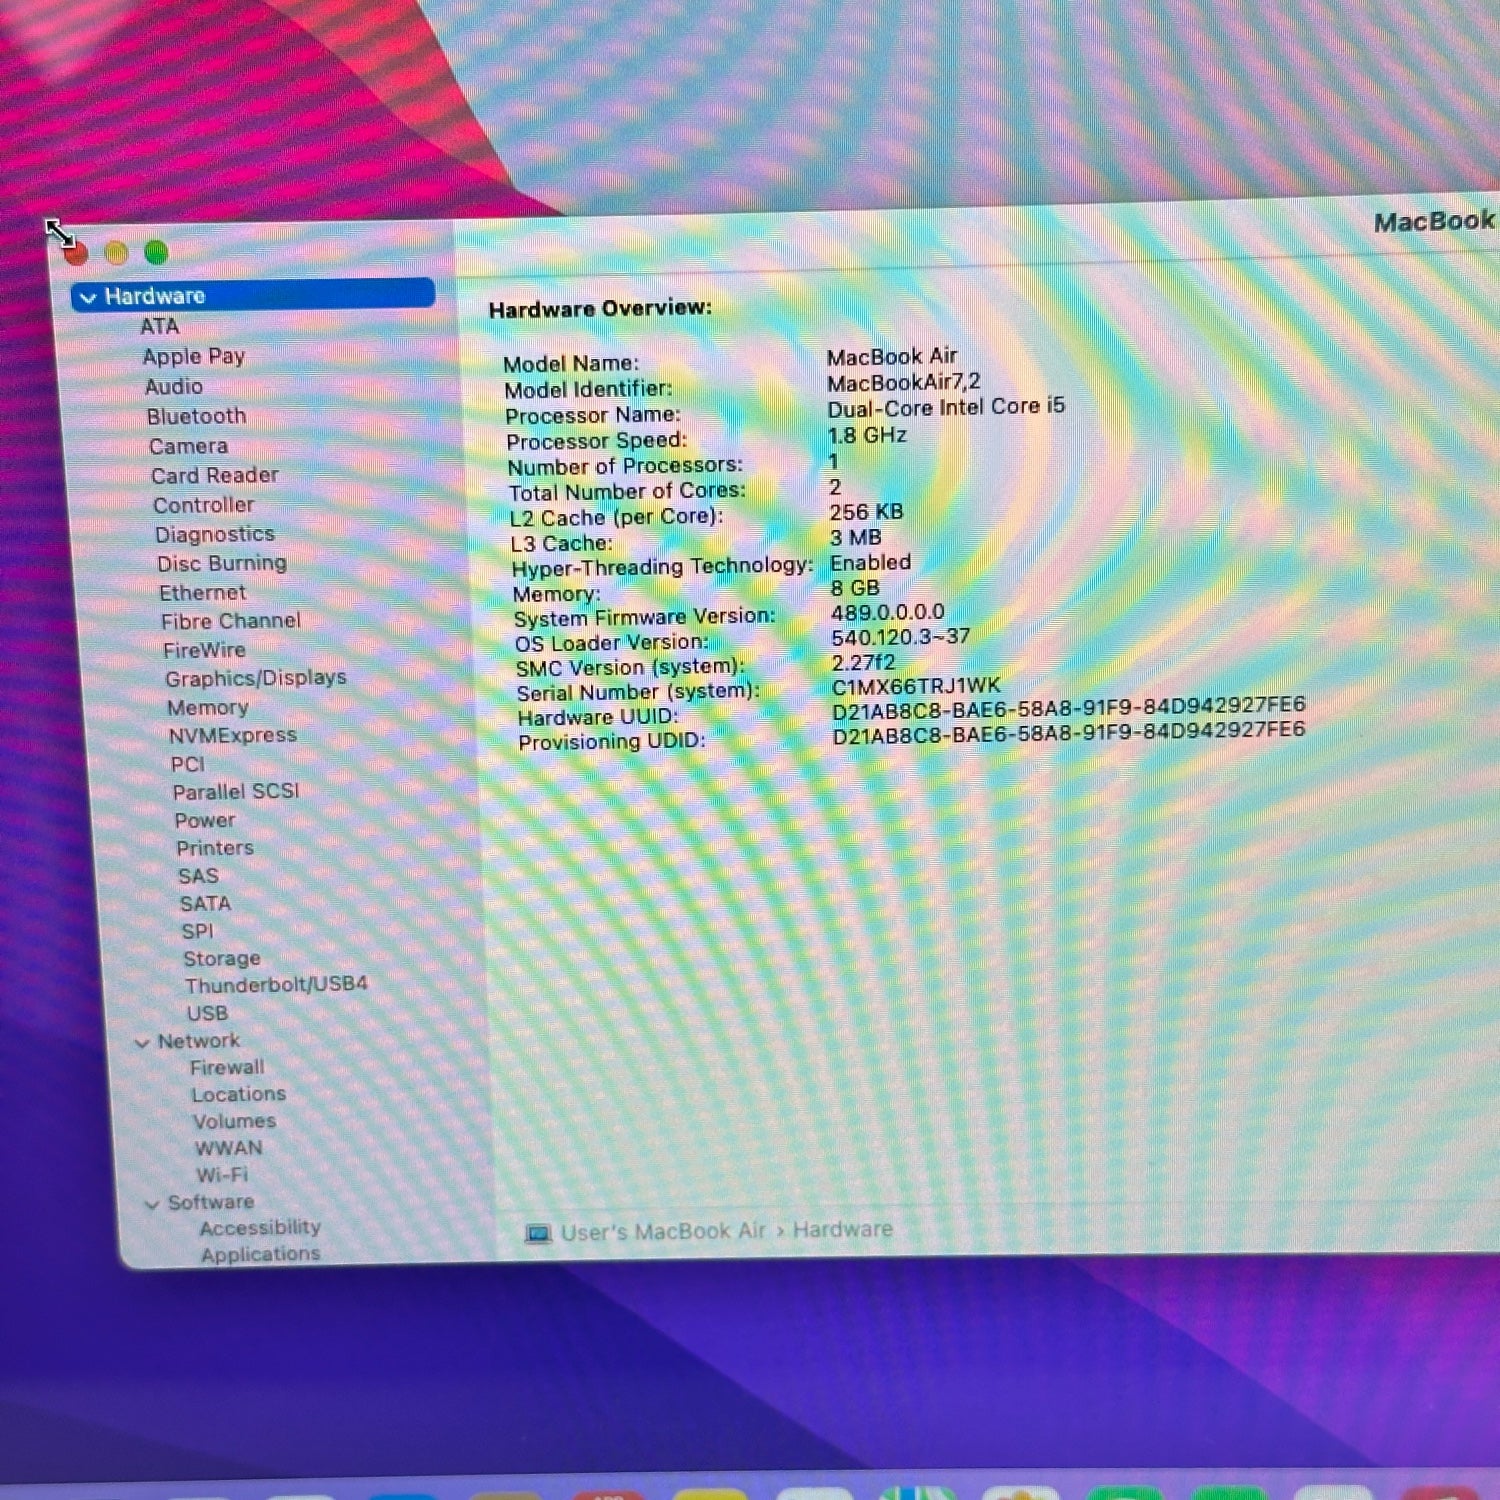Select Bluetooth in the hardware list

coord(196,416)
